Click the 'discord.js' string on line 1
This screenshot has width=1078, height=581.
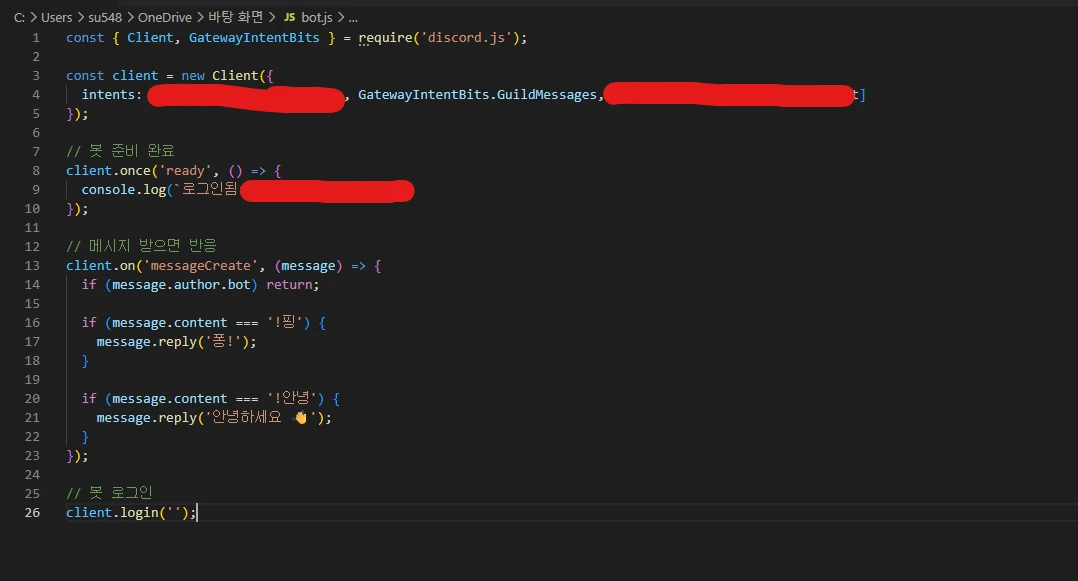(x=470, y=38)
